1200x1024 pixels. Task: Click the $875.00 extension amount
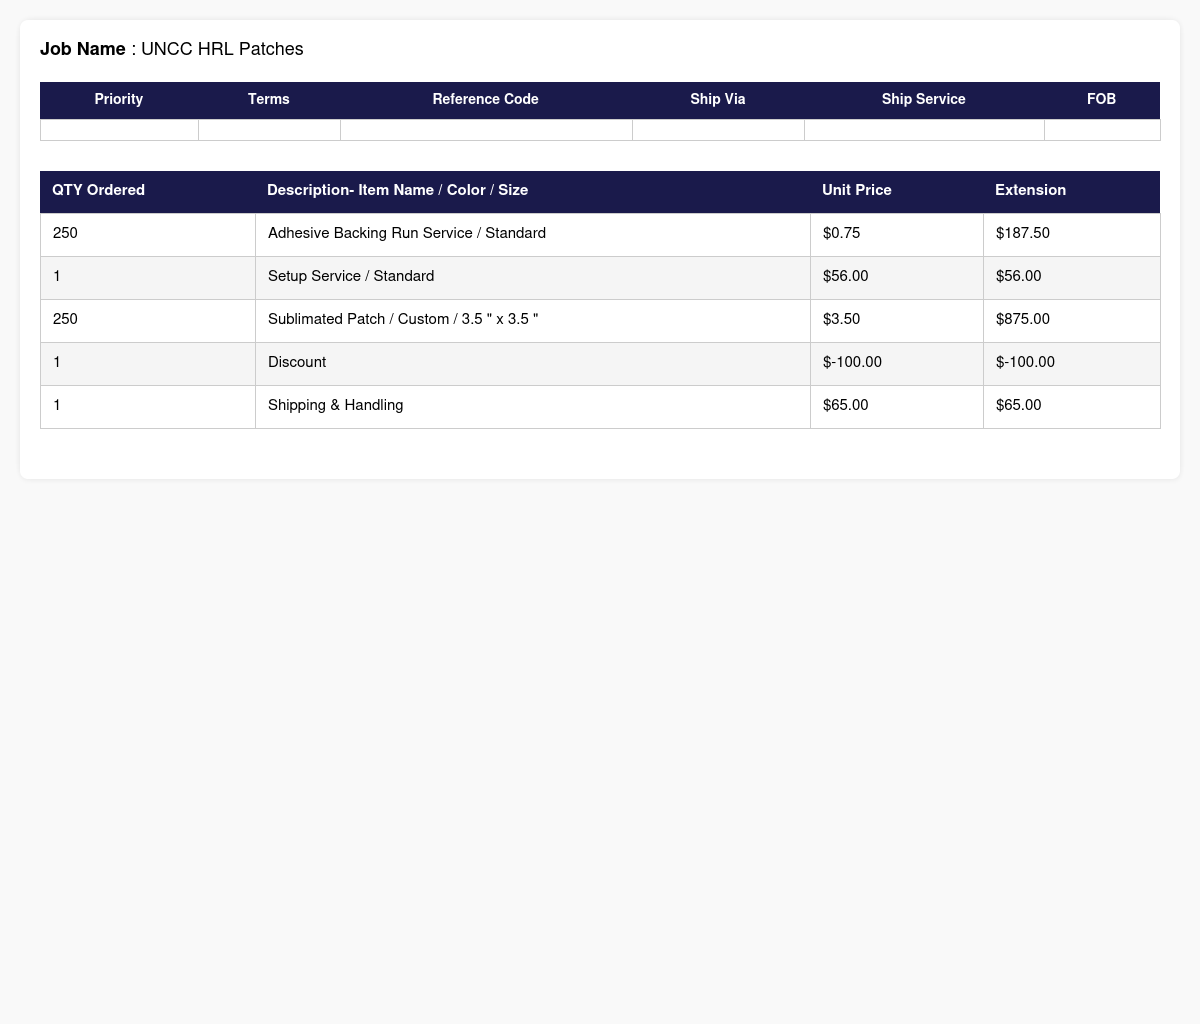(x=1023, y=319)
